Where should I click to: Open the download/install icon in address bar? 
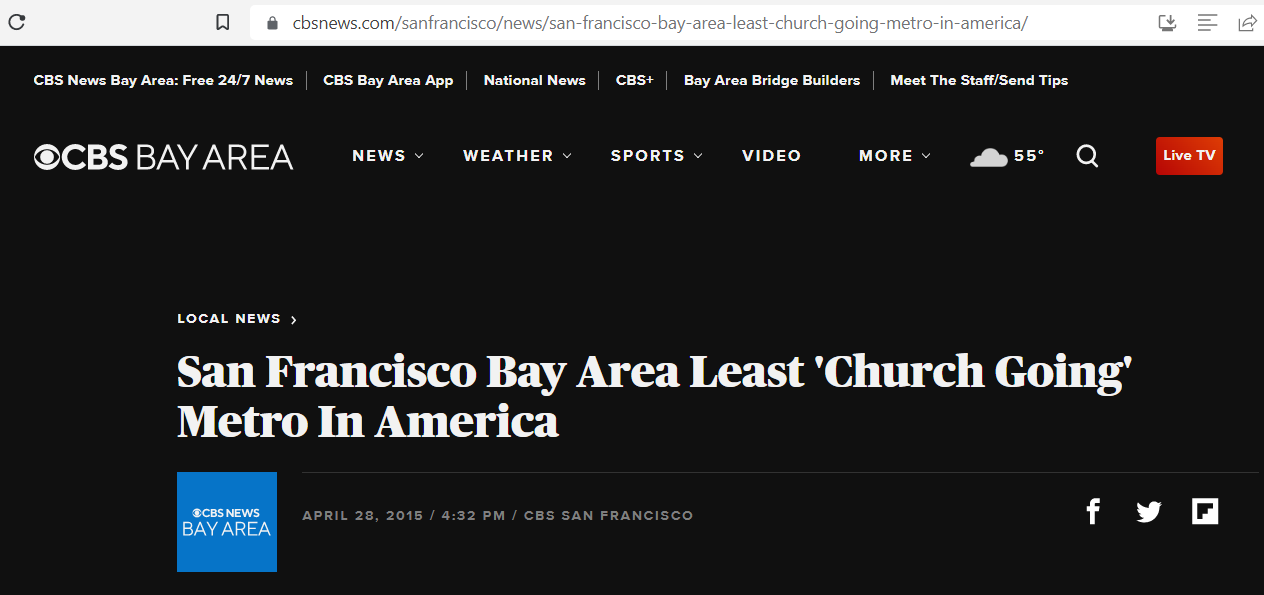[x=1167, y=22]
